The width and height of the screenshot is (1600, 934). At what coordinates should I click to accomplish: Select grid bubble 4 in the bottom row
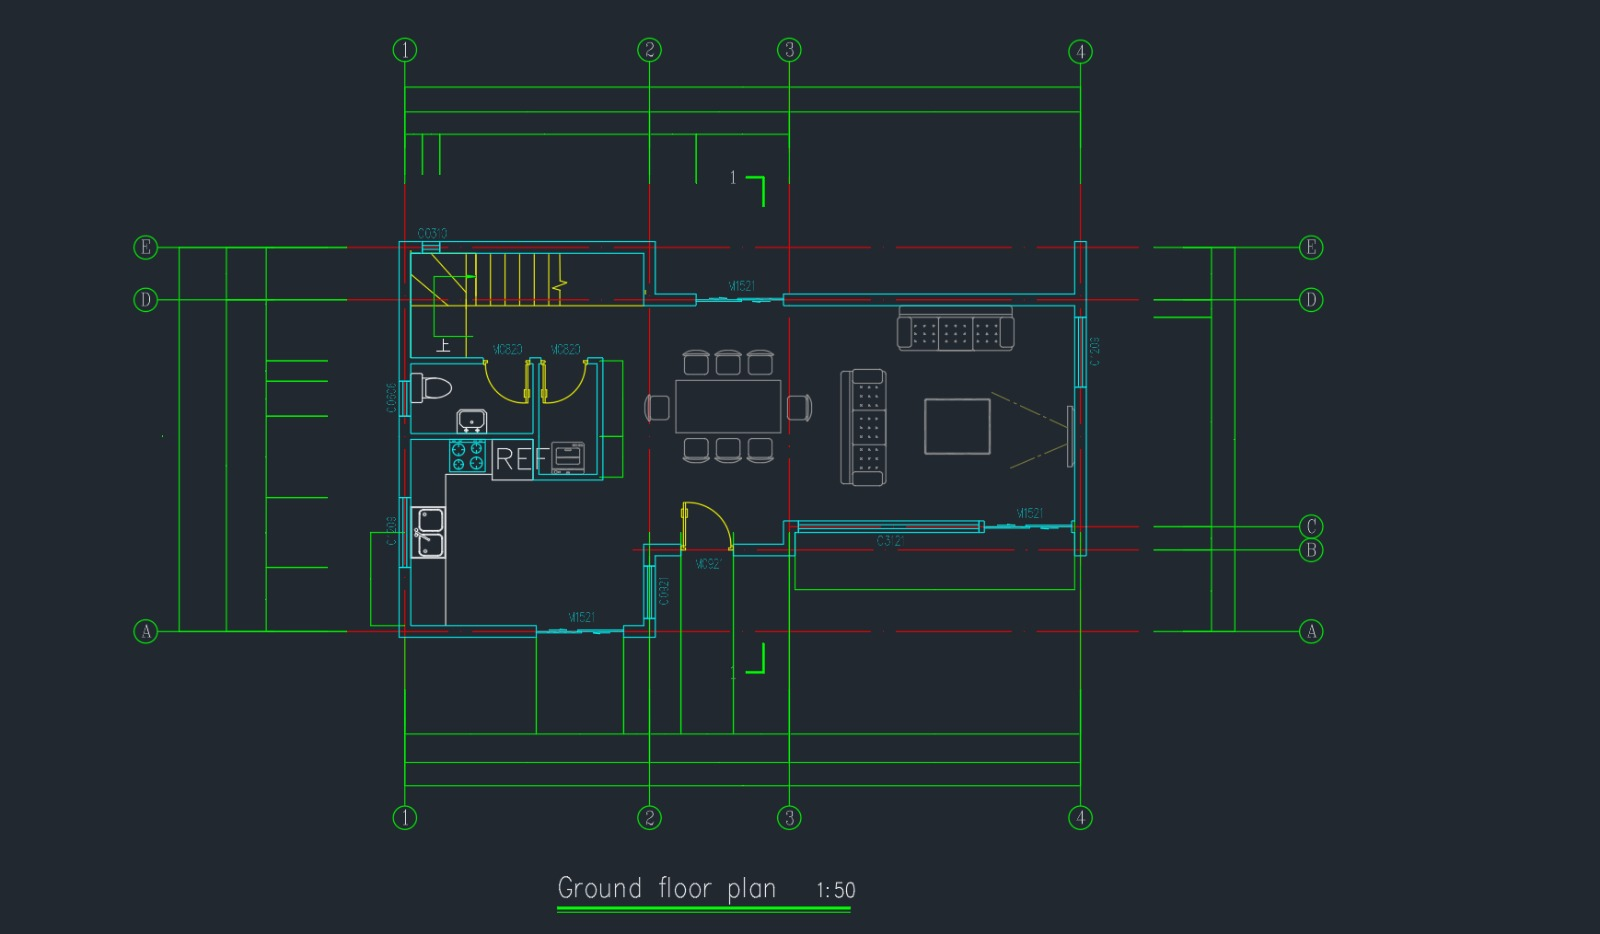(1080, 818)
